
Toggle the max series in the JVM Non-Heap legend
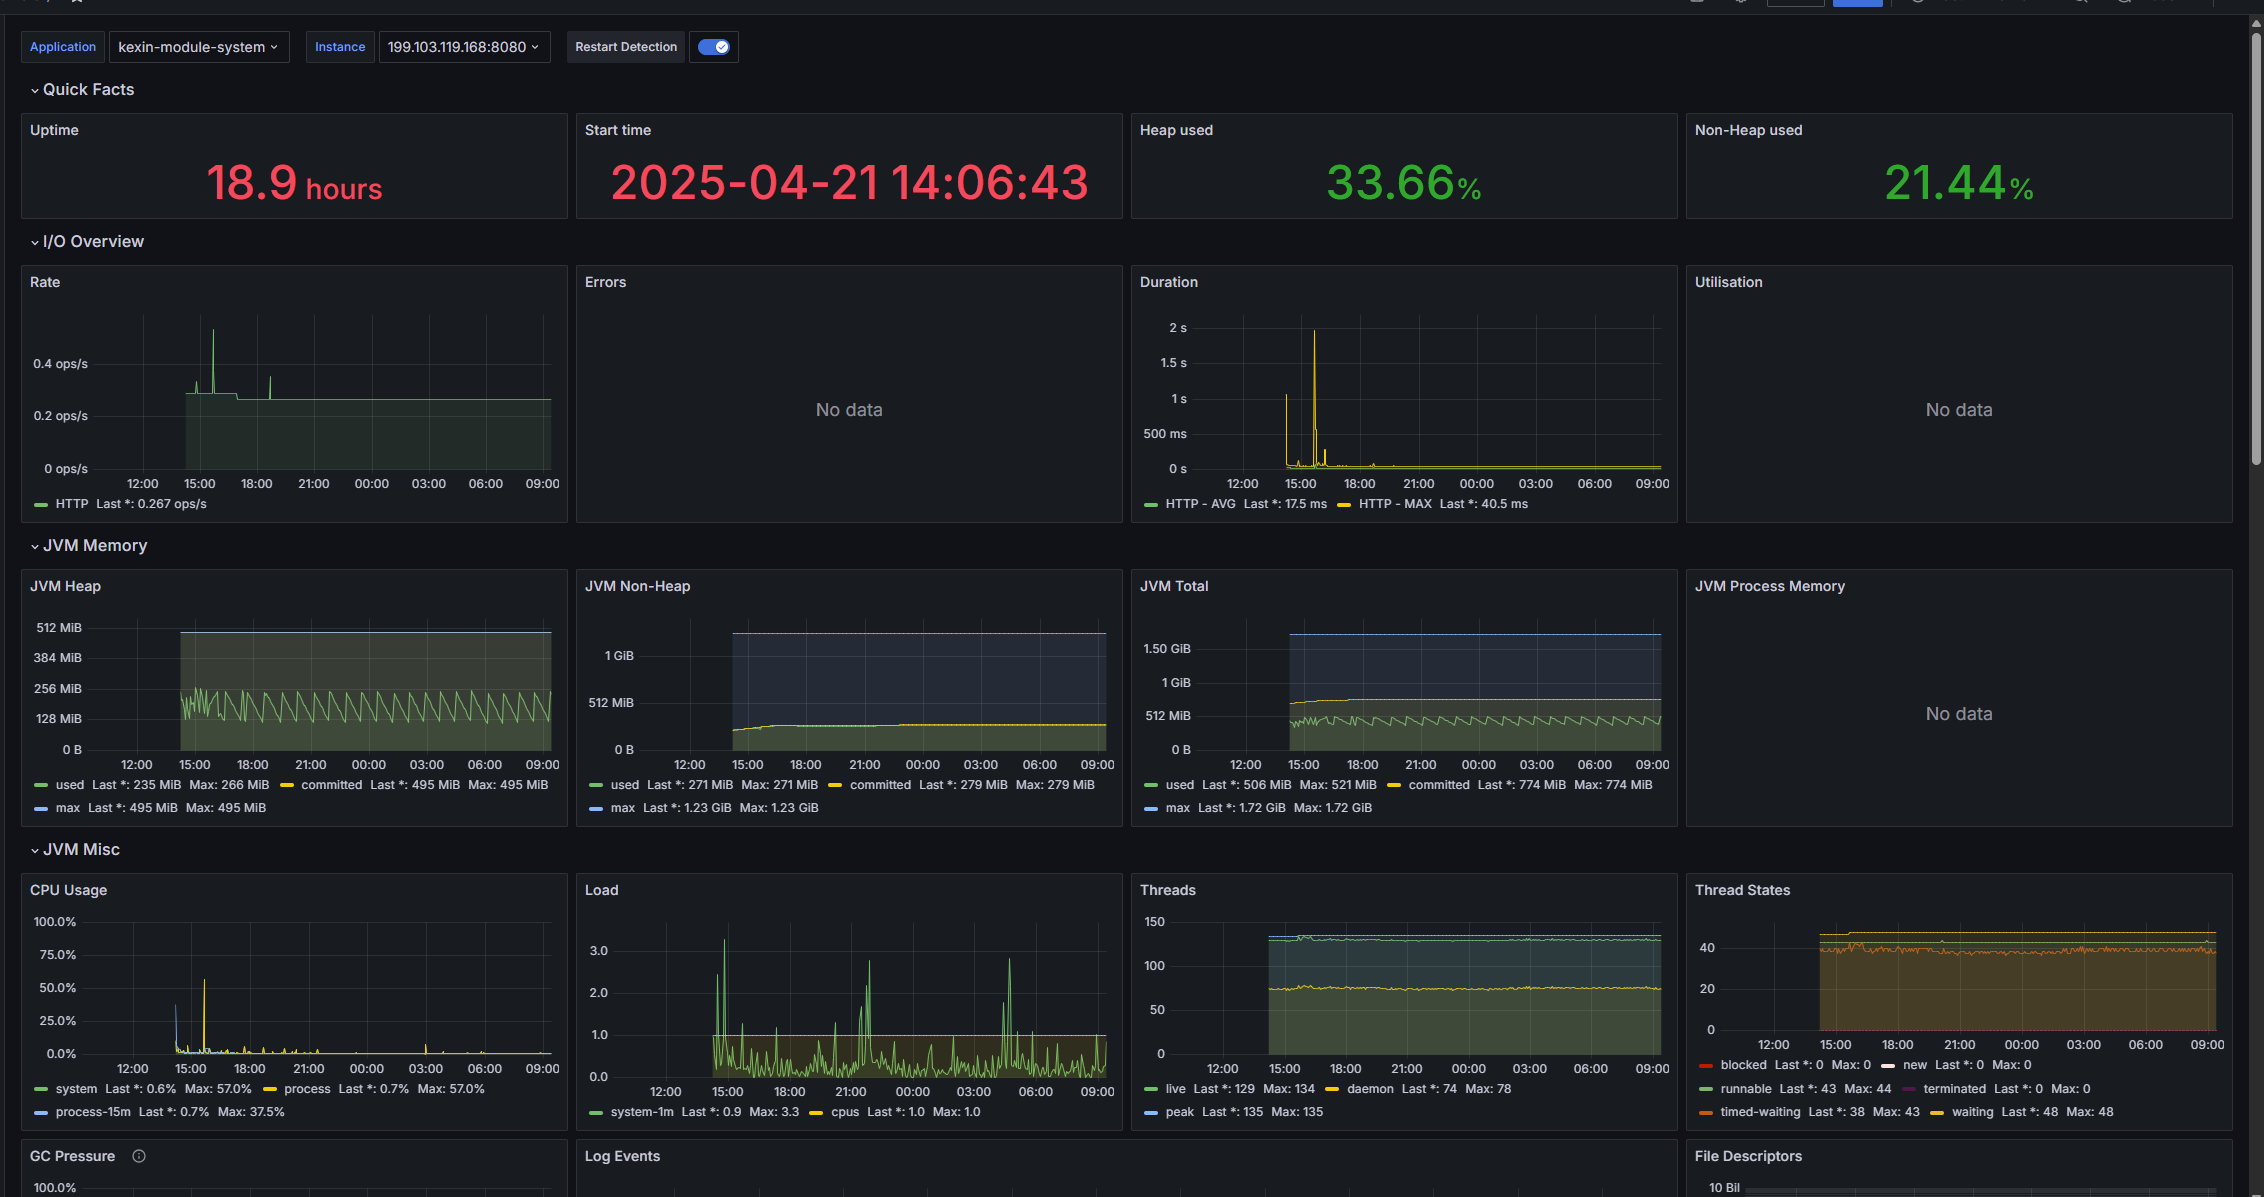623,808
